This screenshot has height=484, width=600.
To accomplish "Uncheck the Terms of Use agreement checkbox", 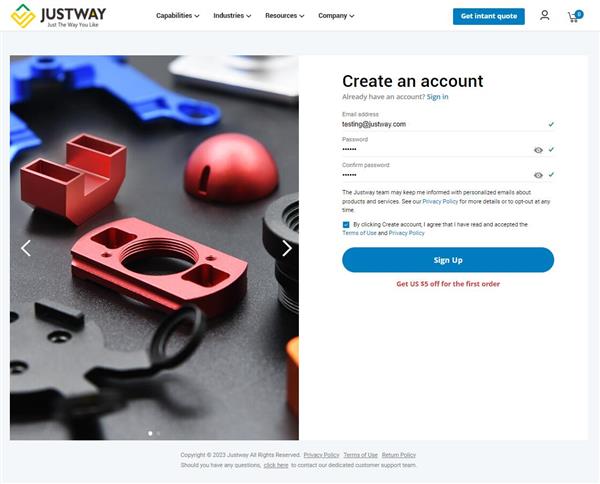I will pyautogui.click(x=346, y=225).
